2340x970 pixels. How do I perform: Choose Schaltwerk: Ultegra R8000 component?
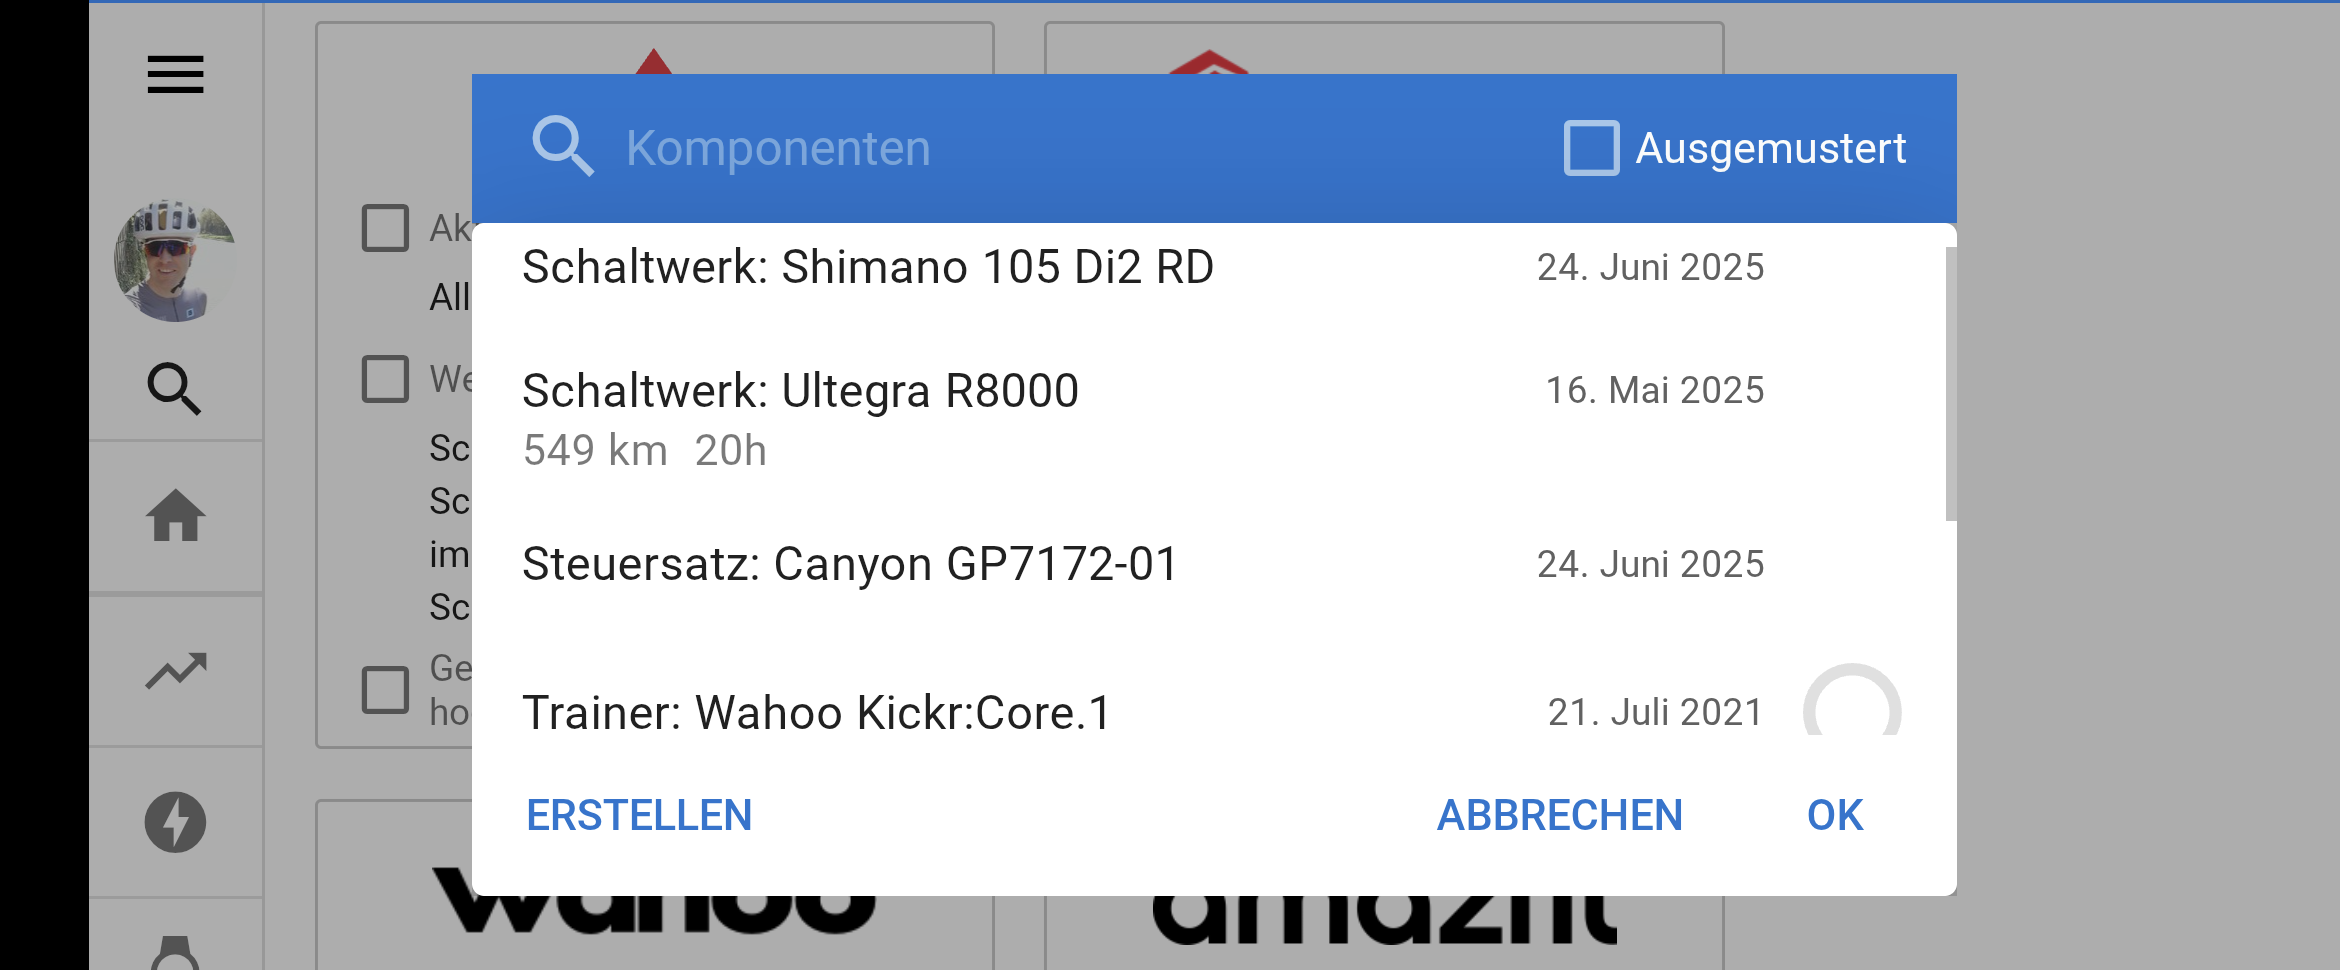800,392
